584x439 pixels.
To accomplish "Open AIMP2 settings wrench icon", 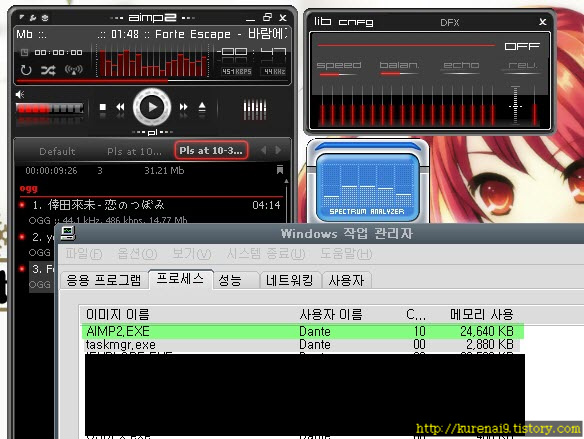I will [x=33, y=18].
